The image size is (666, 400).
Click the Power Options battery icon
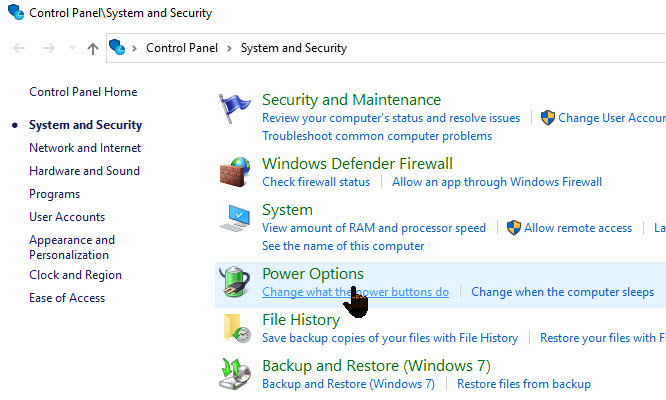click(x=236, y=281)
